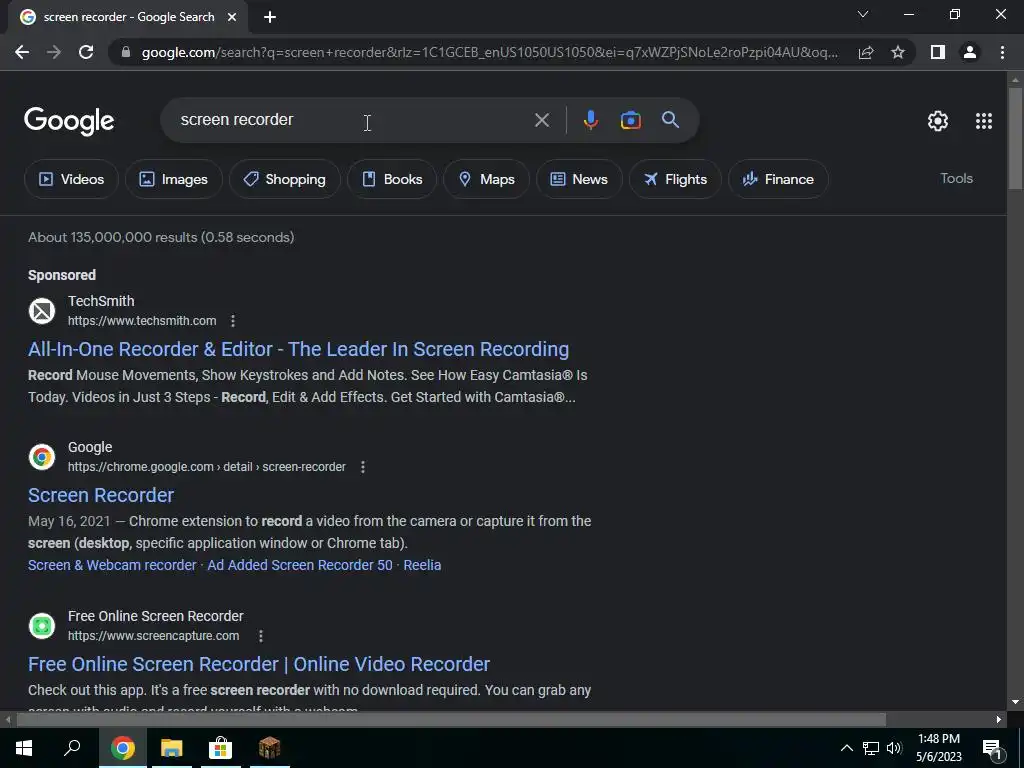Screen dimensions: 1024x768
Task: Open the Google apps grid
Action: tap(984, 121)
